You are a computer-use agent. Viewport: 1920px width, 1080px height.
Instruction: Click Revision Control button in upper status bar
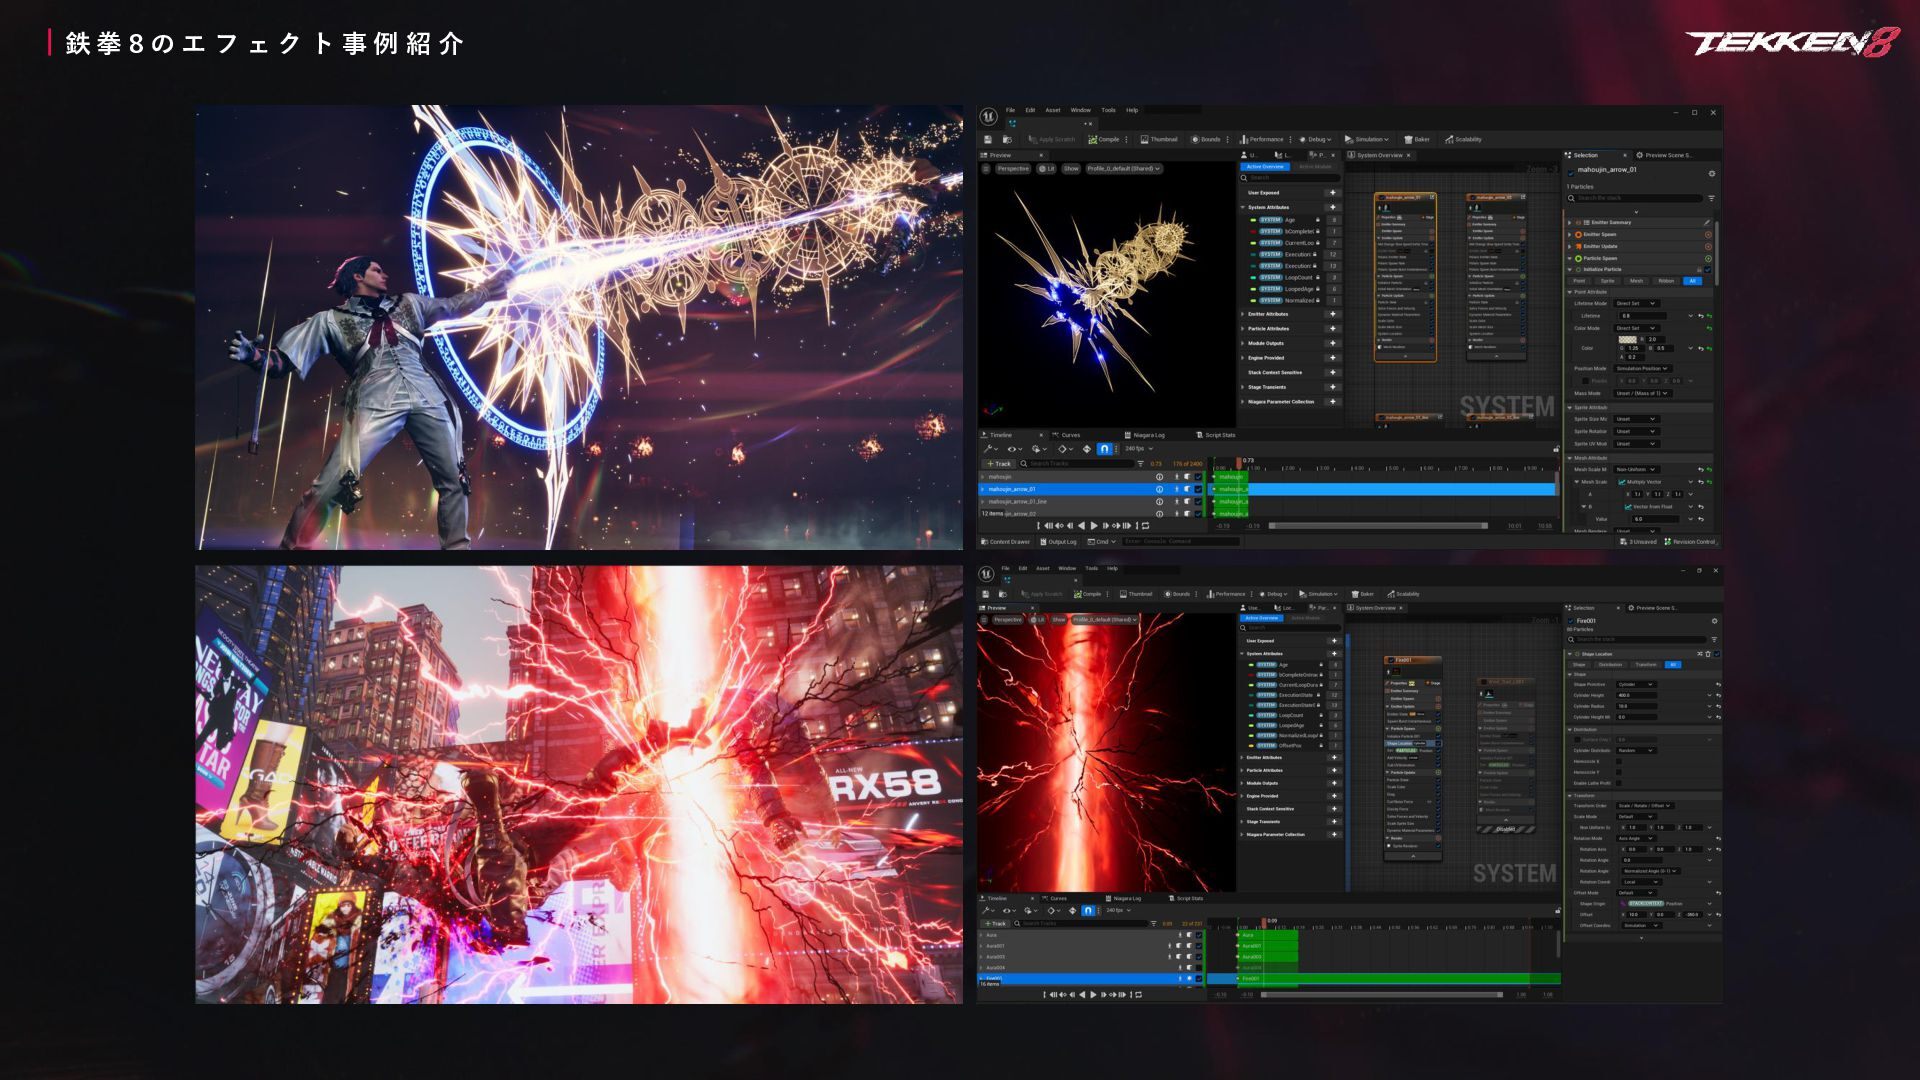[x=1690, y=542]
